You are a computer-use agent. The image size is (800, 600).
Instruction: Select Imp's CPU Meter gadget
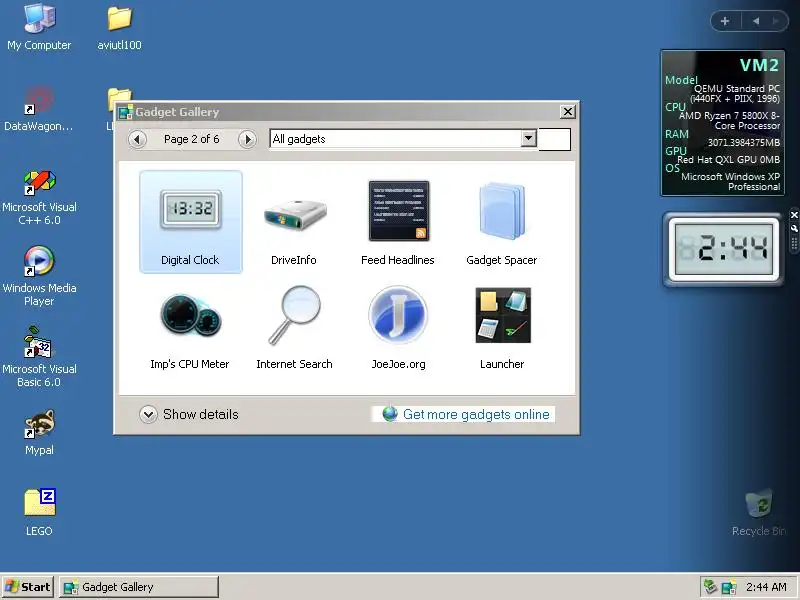(190, 330)
